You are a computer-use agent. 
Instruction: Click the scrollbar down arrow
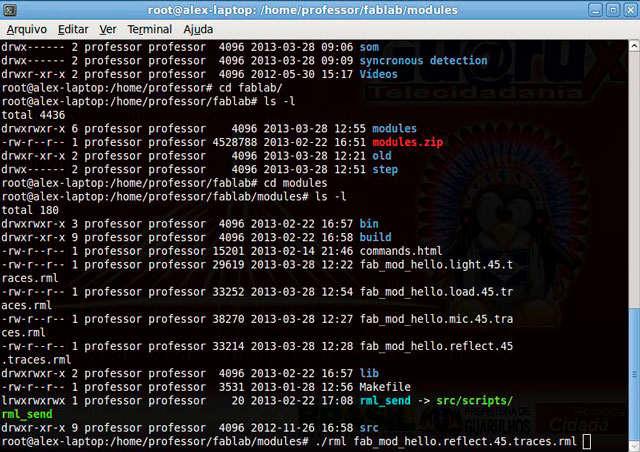(x=634, y=446)
